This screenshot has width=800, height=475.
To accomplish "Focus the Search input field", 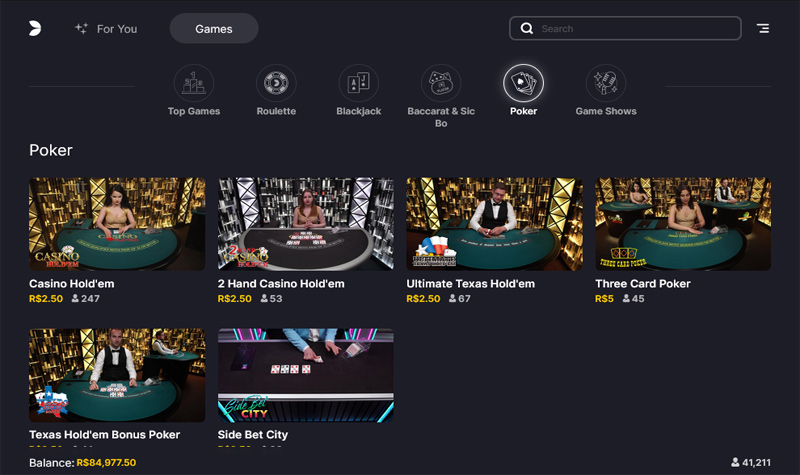I will (x=625, y=29).
